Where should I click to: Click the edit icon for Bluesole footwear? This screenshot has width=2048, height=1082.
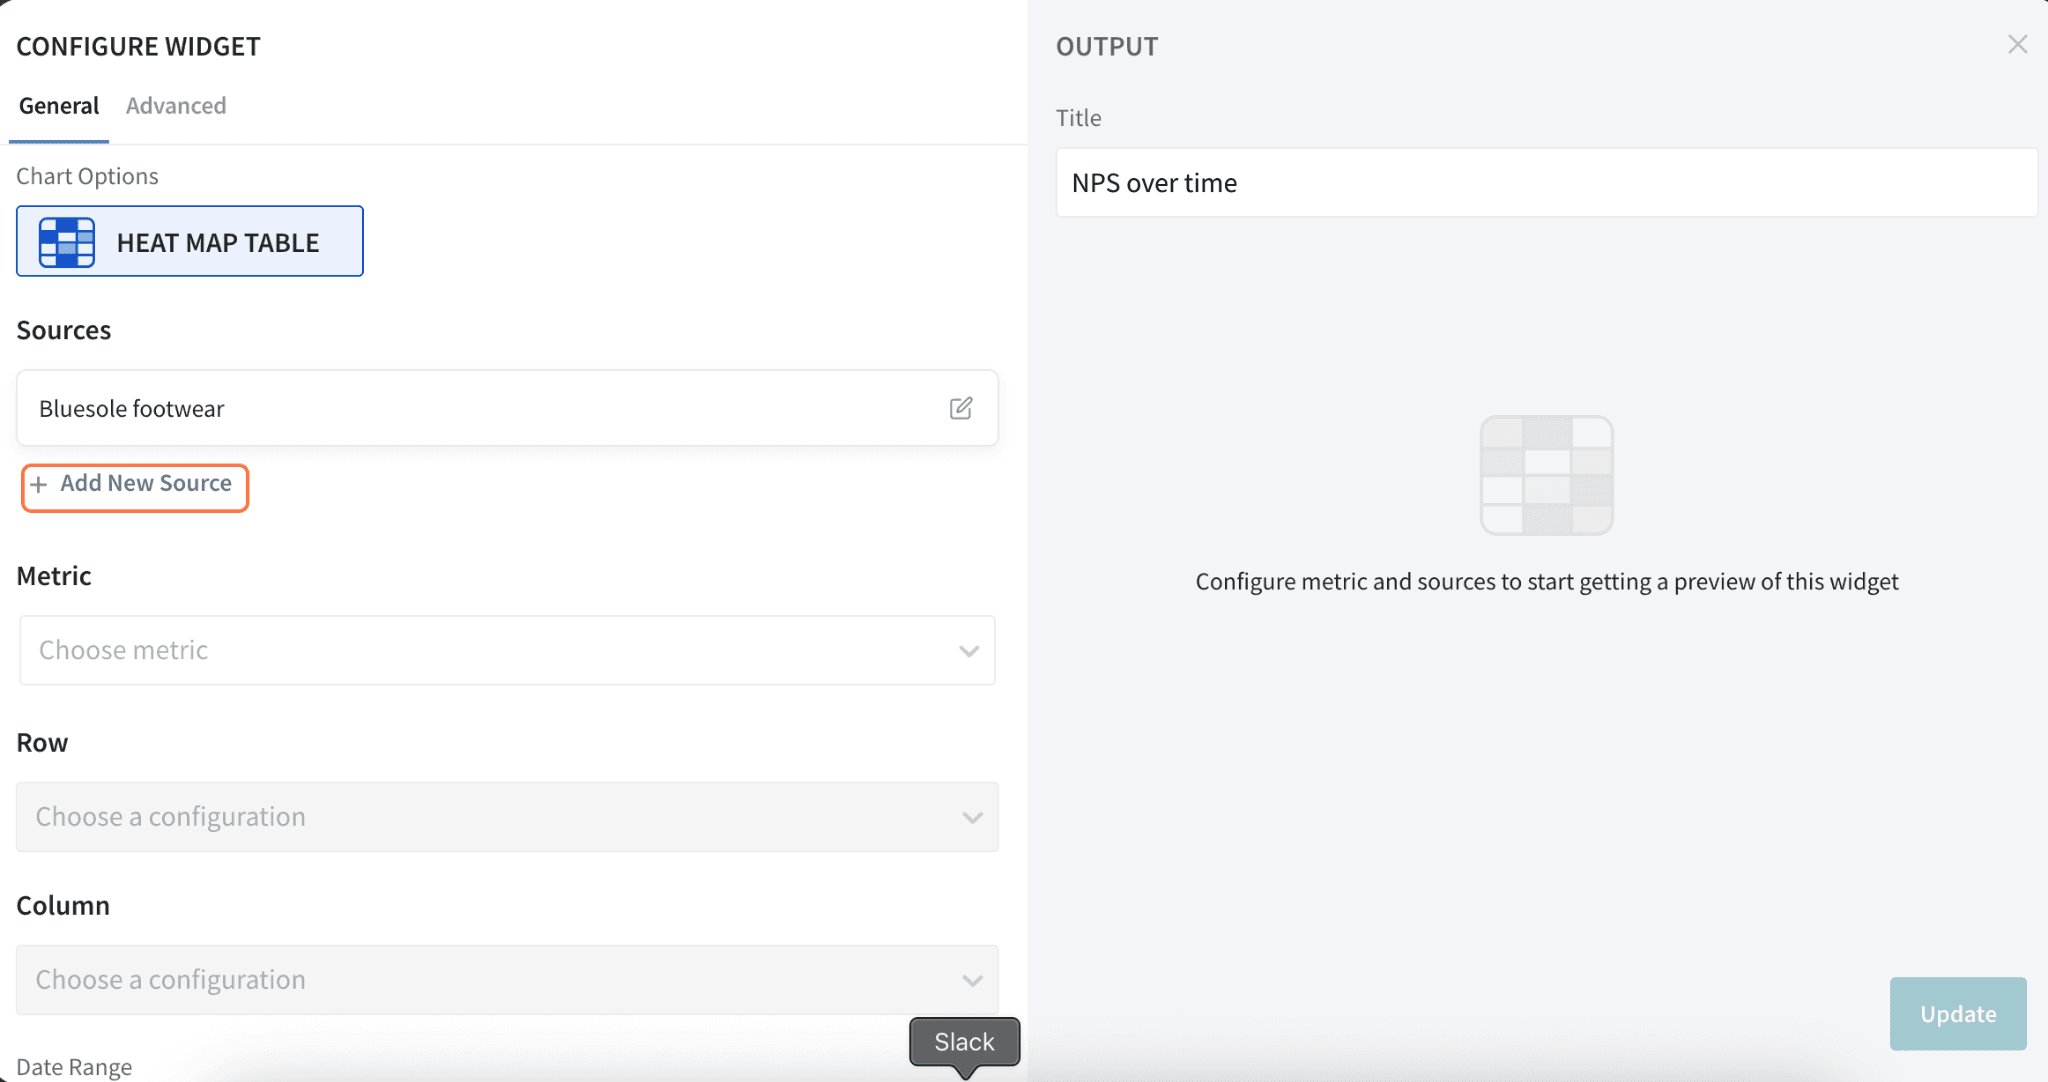[x=960, y=408]
